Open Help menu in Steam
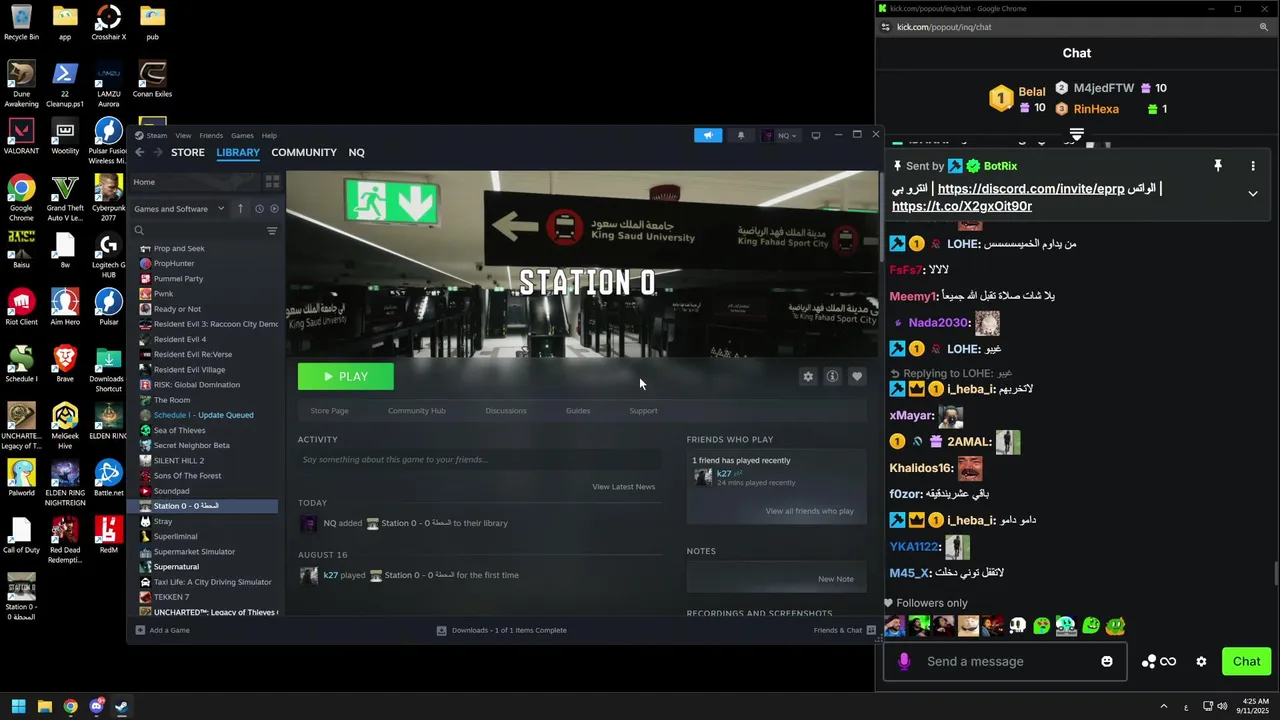The width and height of the screenshot is (1280, 720). 269,135
